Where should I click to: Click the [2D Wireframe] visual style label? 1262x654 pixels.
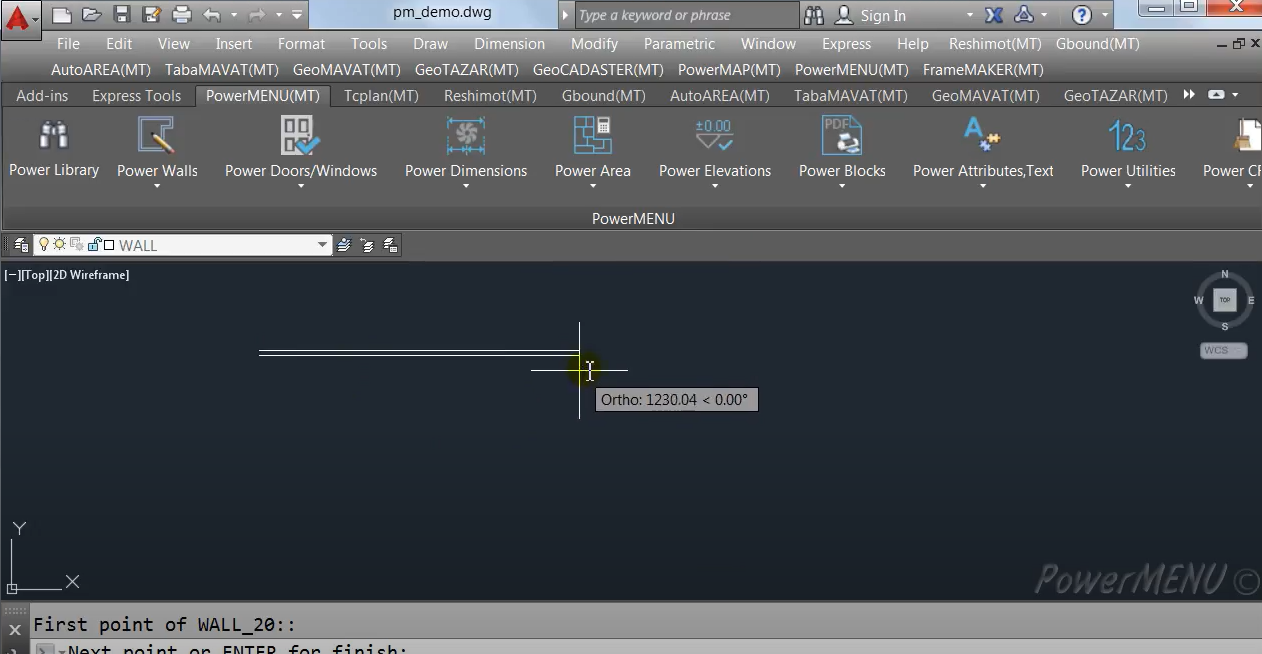click(89, 275)
